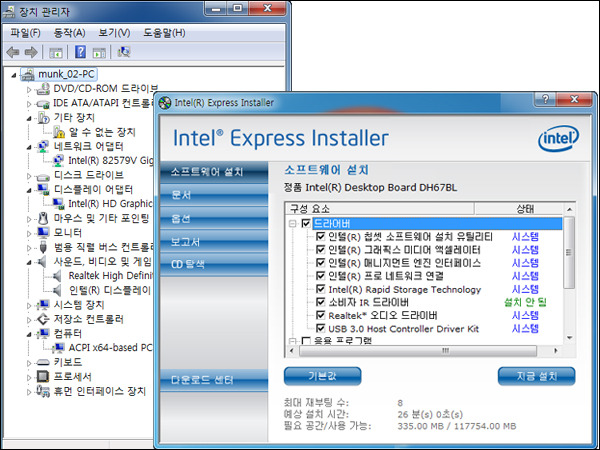Click the scroll right arrow of component list

point(556,351)
